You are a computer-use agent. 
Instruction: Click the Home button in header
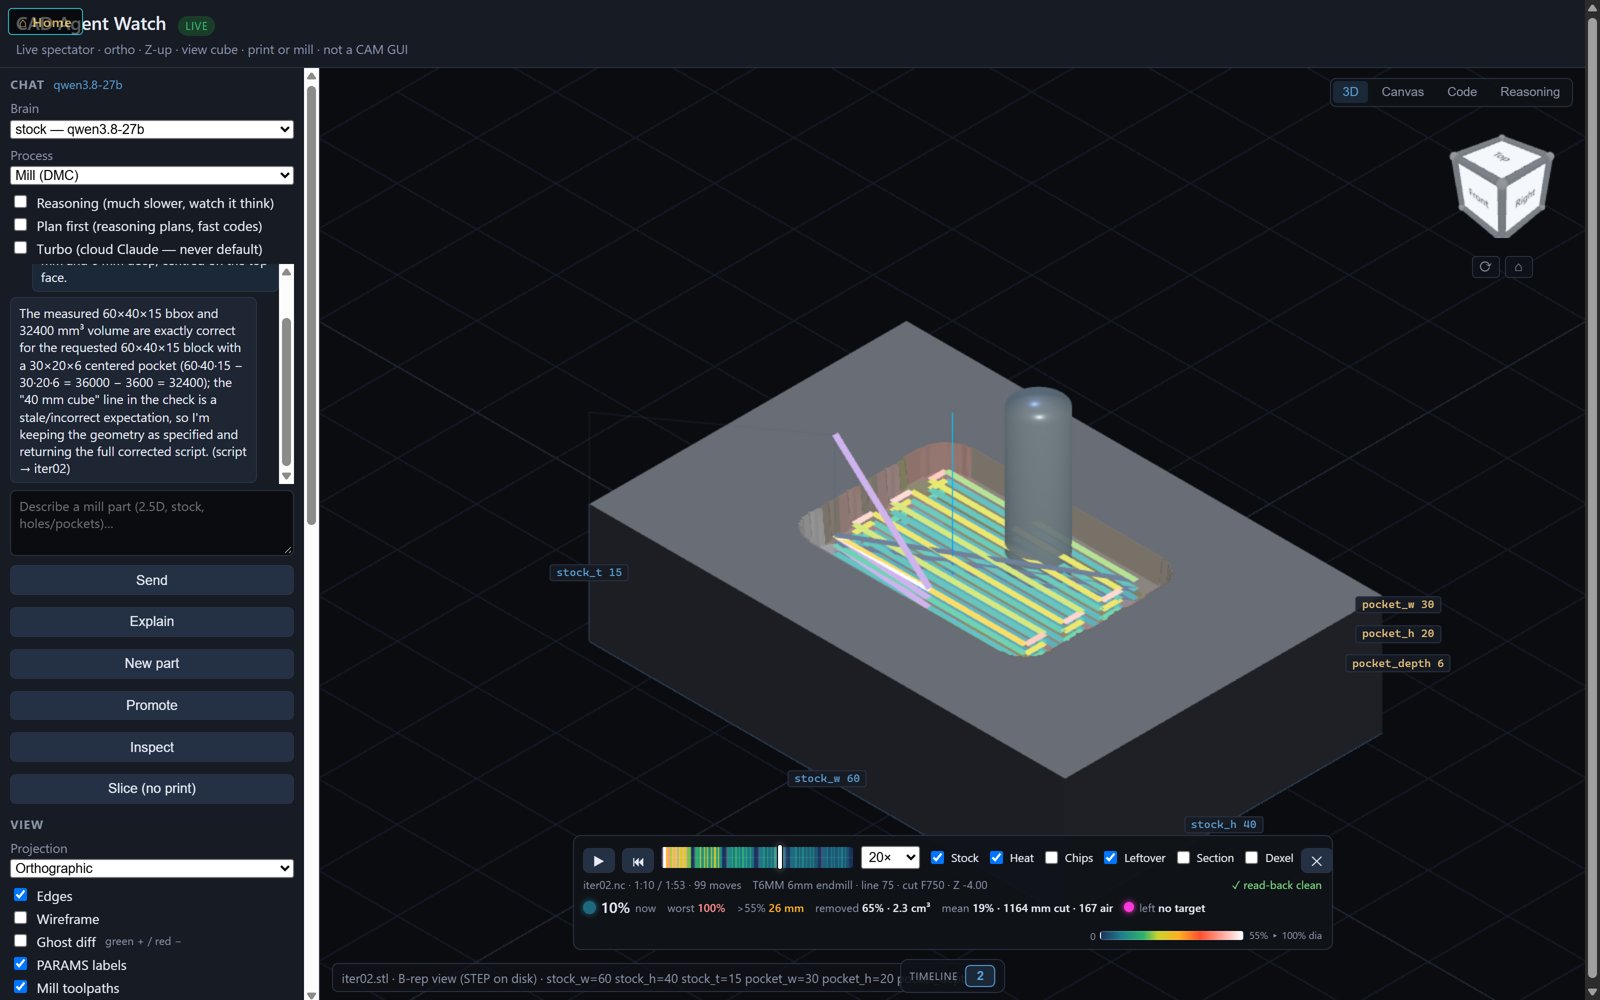pyautogui.click(x=45, y=22)
